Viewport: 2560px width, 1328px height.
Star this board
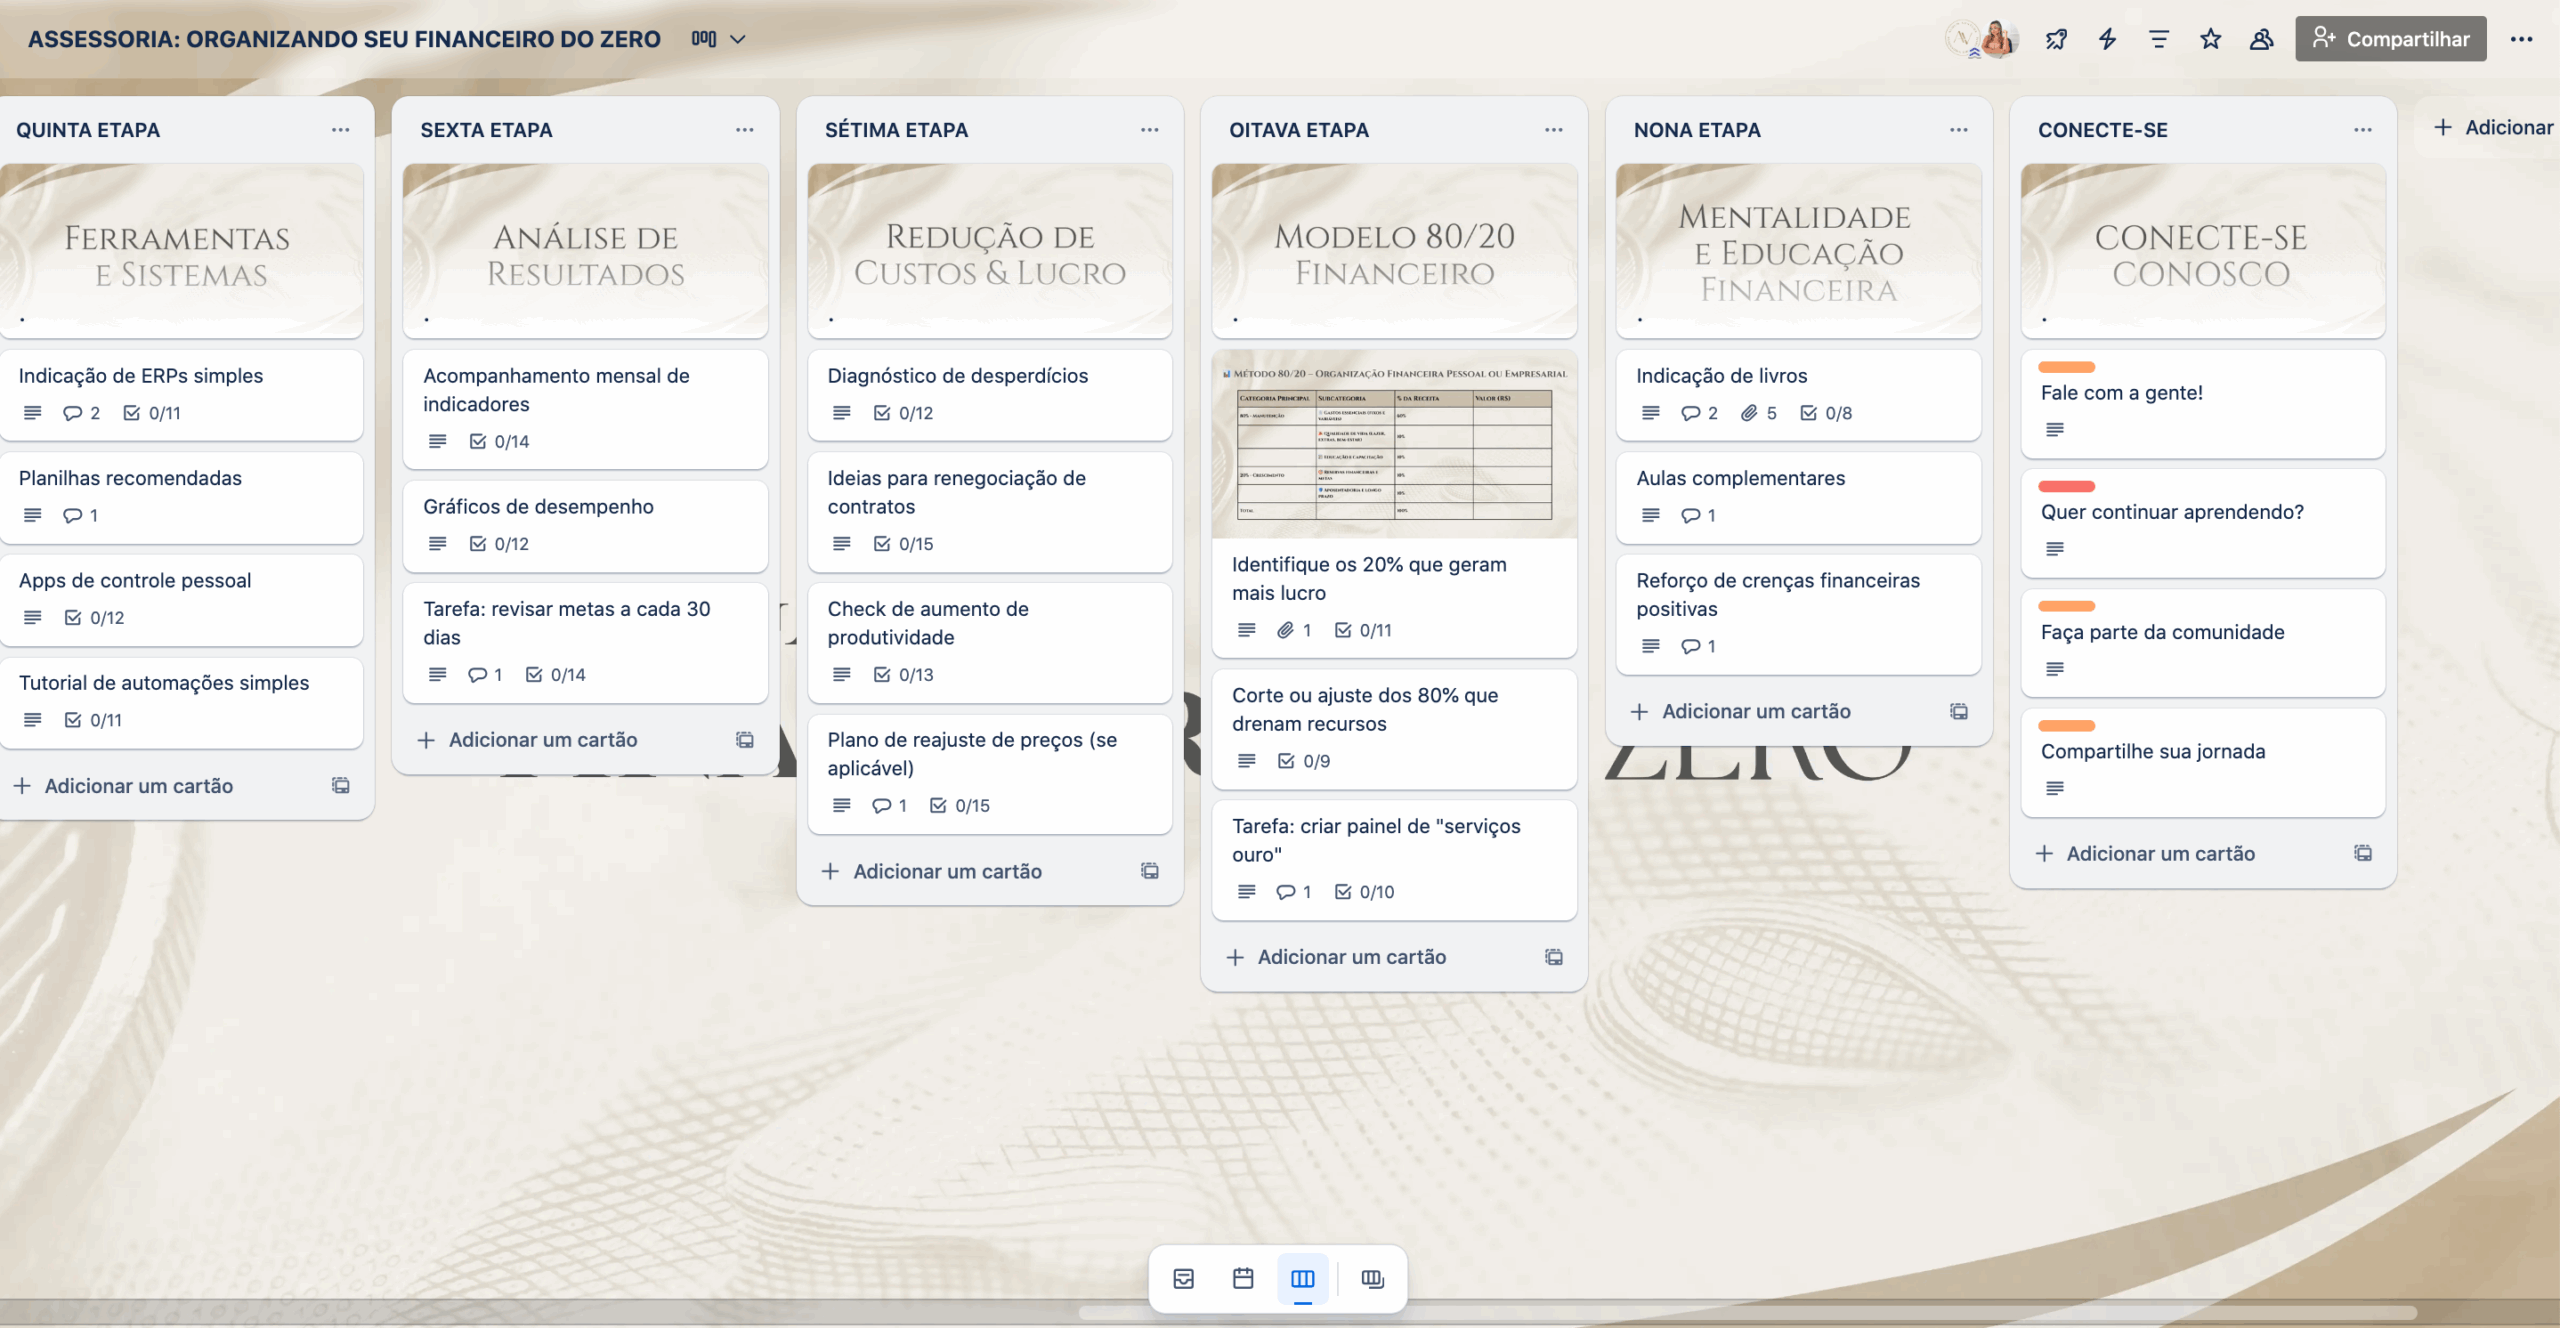click(x=2210, y=39)
